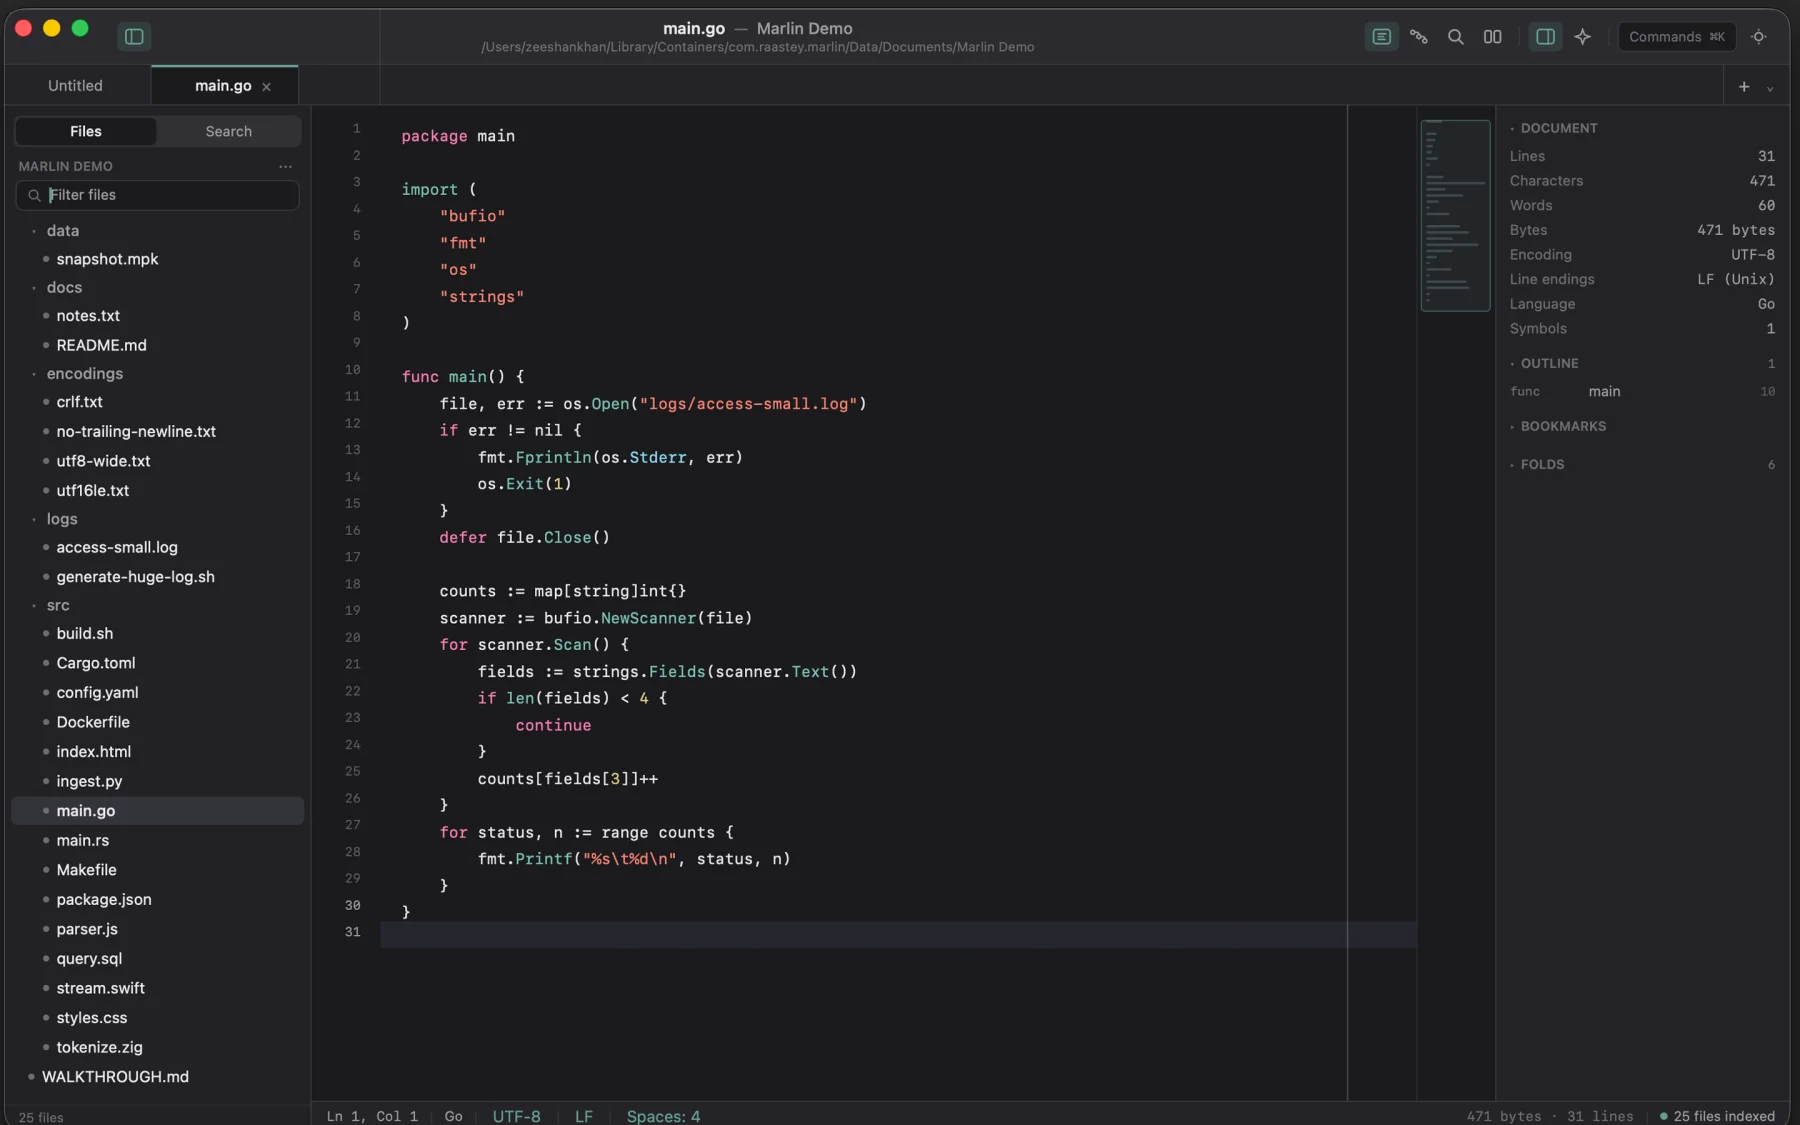This screenshot has width=1800, height=1125.
Task: Open the tab list chevron dropdown
Action: click(1770, 88)
